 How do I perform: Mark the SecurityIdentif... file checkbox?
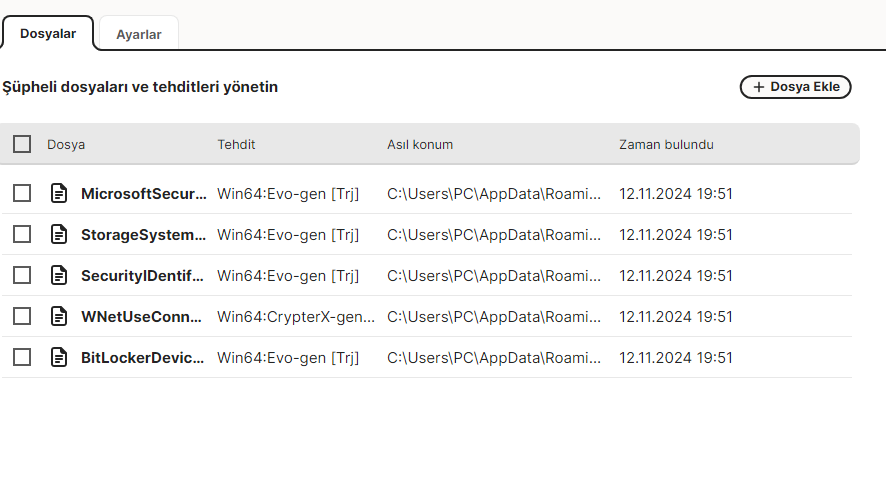coord(22,275)
